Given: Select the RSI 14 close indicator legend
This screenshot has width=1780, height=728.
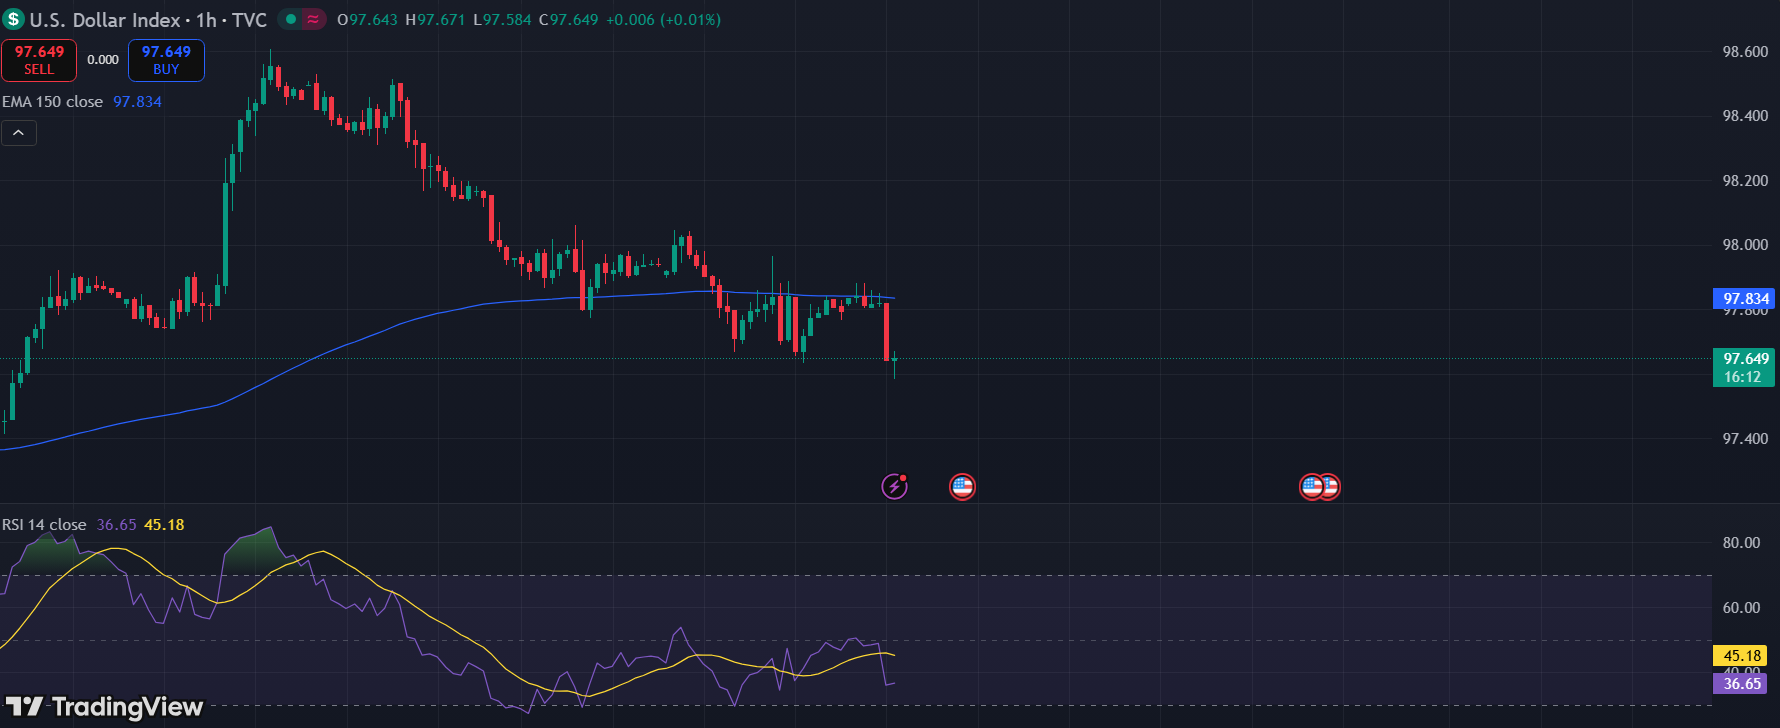Looking at the screenshot, I should (44, 525).
